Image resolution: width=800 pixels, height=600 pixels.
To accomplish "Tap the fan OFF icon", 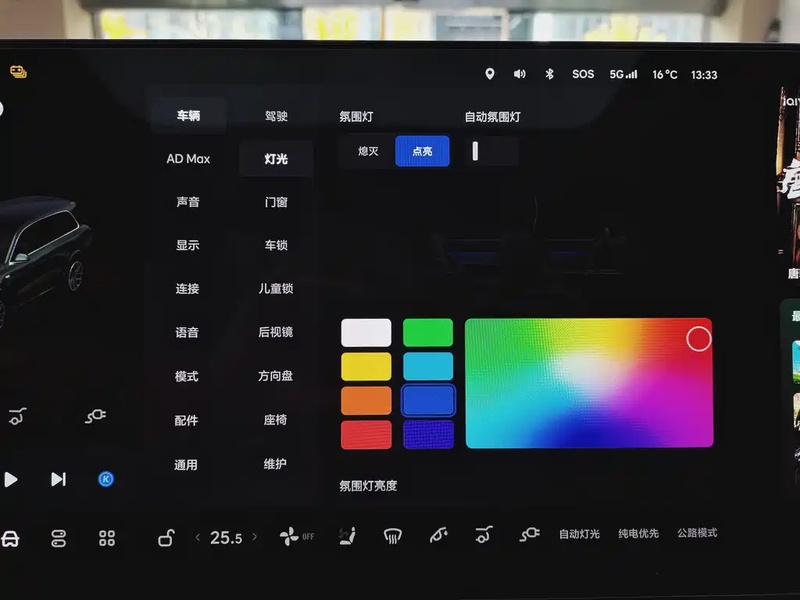I will 296,537.
